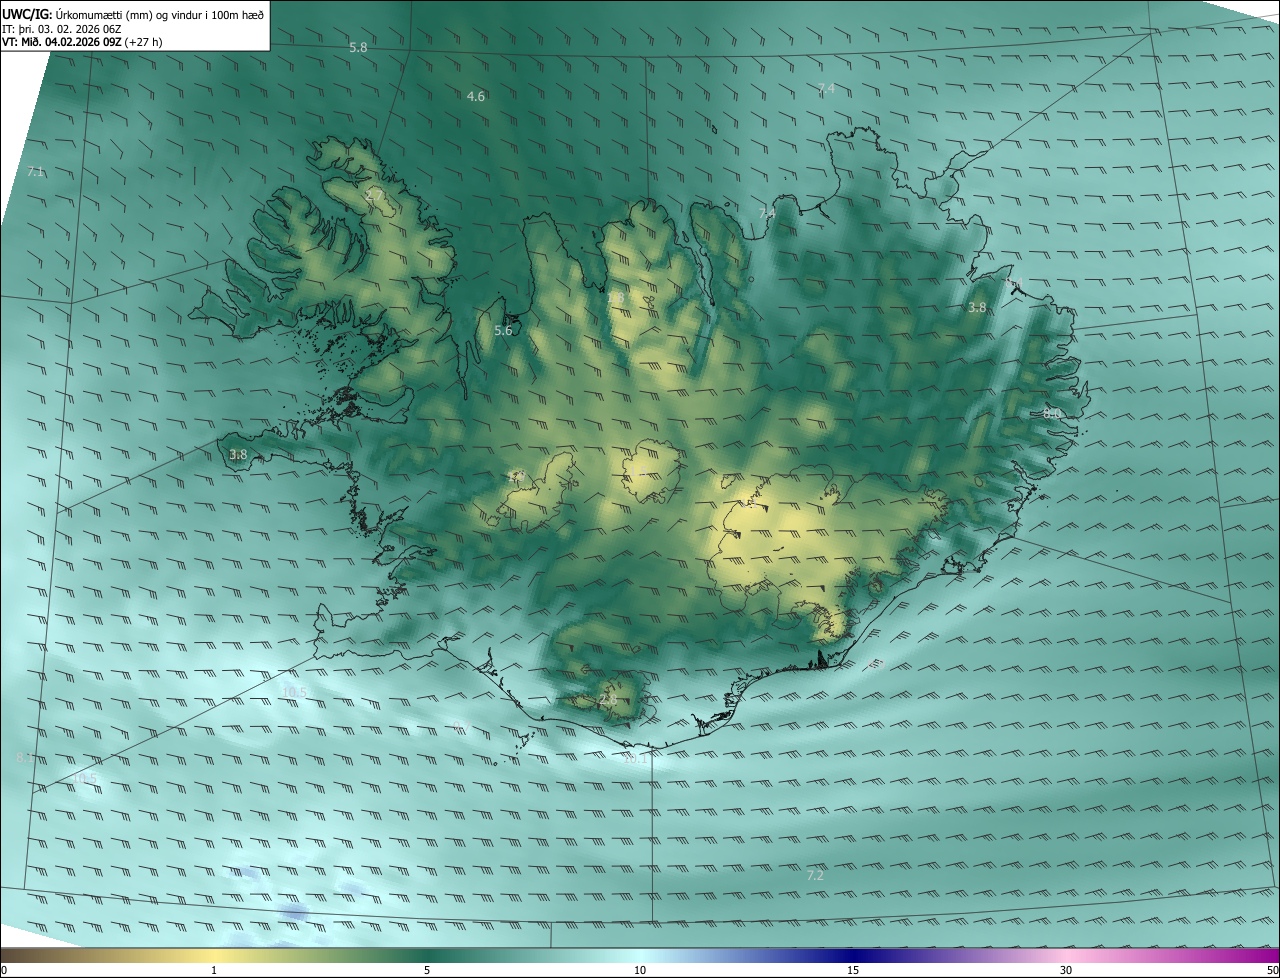Click the 1.8 value label in north Iceland

tap(615, 297)
